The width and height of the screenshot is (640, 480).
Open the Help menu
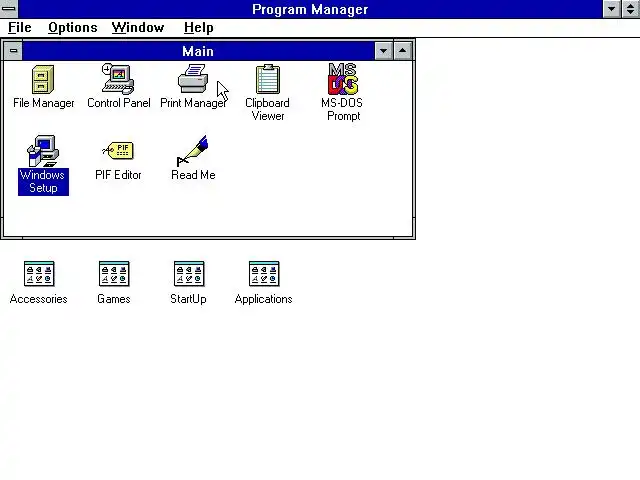tap(198, 28)
